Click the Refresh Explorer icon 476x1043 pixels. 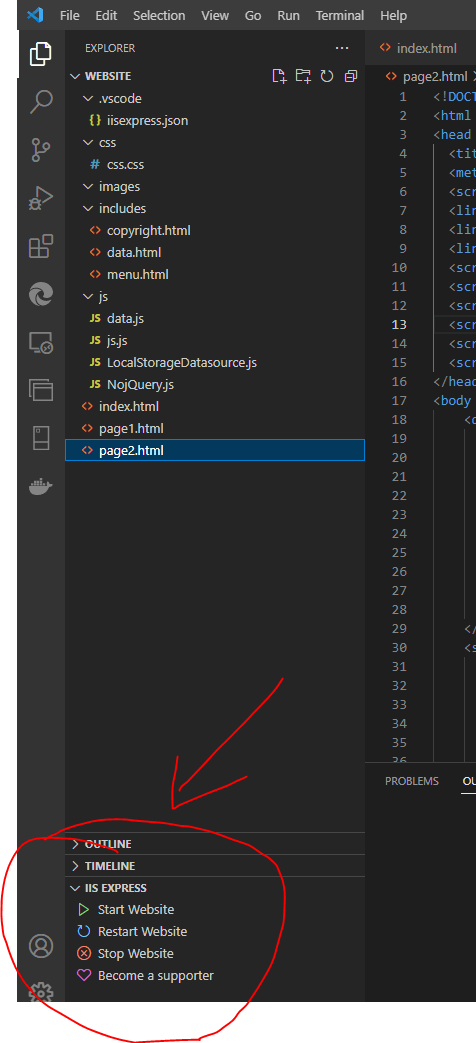click(326, 76)
